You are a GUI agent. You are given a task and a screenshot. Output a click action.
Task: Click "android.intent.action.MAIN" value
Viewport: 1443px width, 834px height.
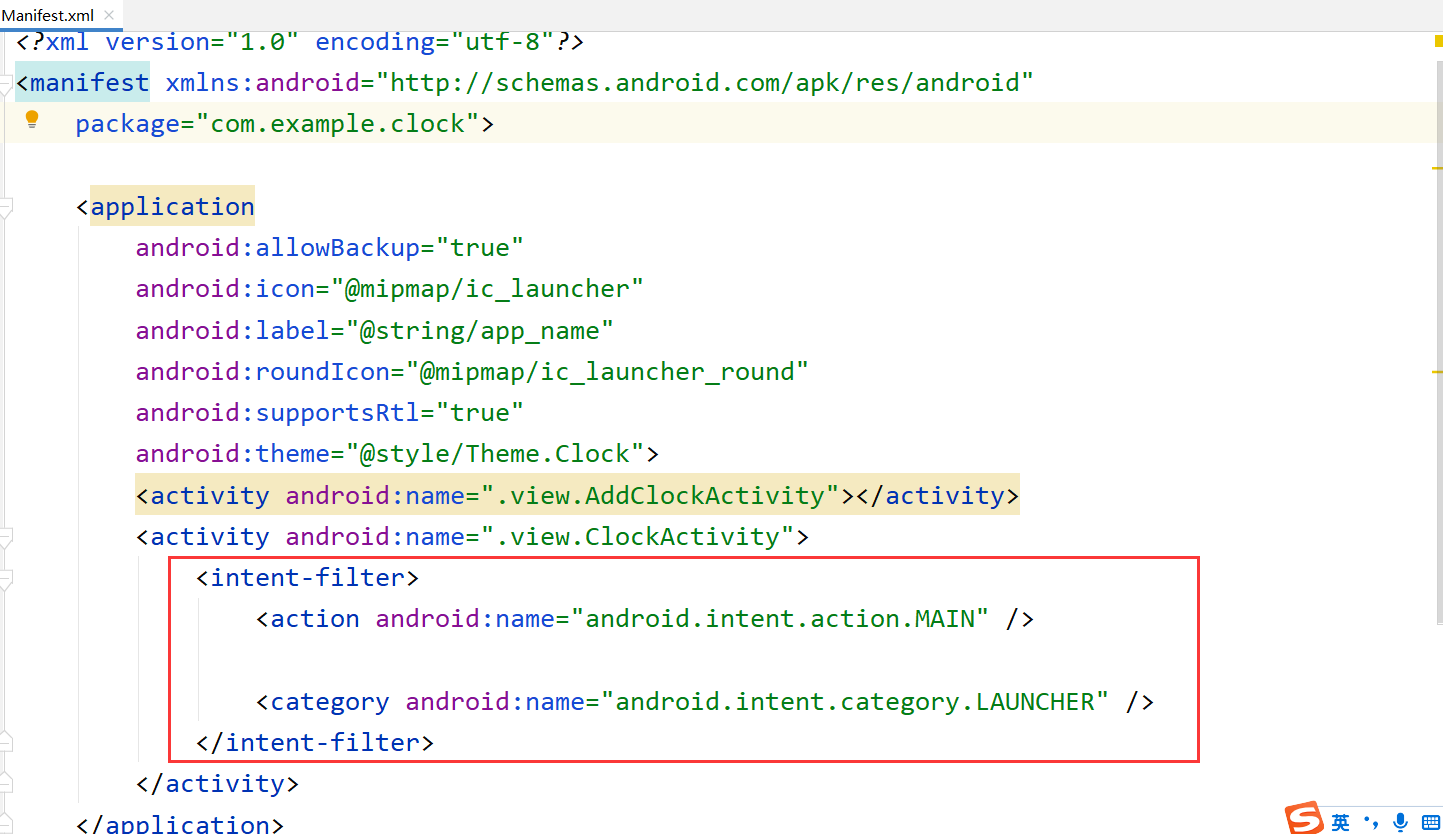780,619
